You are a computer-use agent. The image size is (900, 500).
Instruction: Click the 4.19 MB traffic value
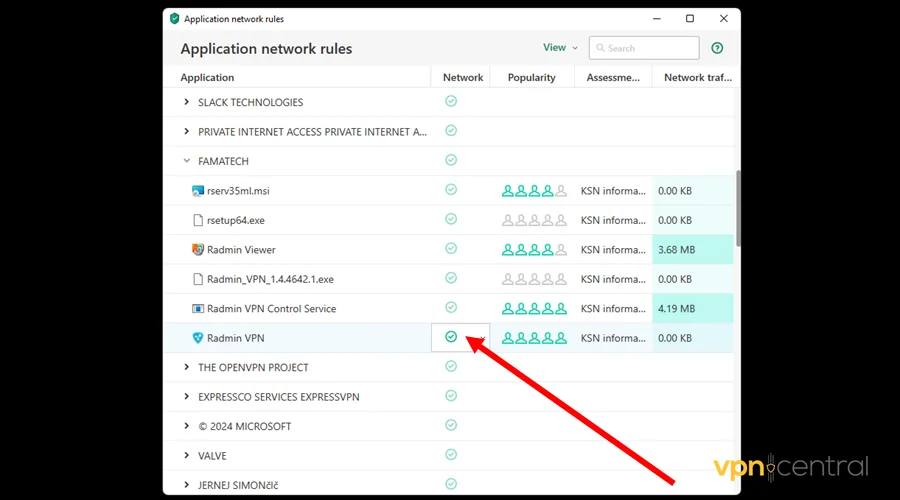(x=676, y=309)
